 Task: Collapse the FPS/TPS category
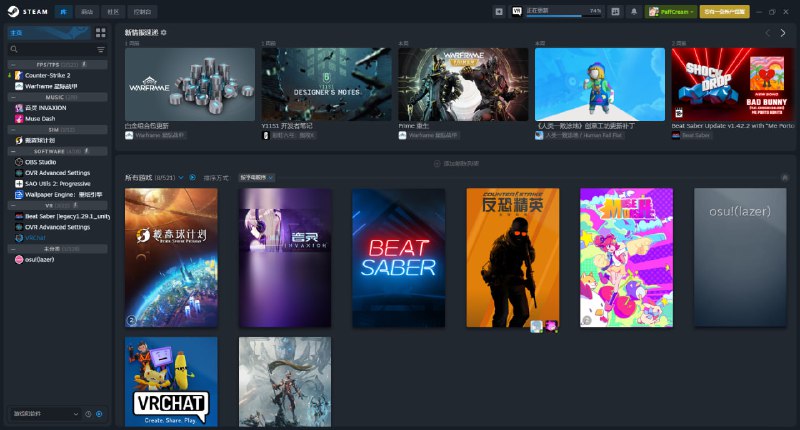10,64
